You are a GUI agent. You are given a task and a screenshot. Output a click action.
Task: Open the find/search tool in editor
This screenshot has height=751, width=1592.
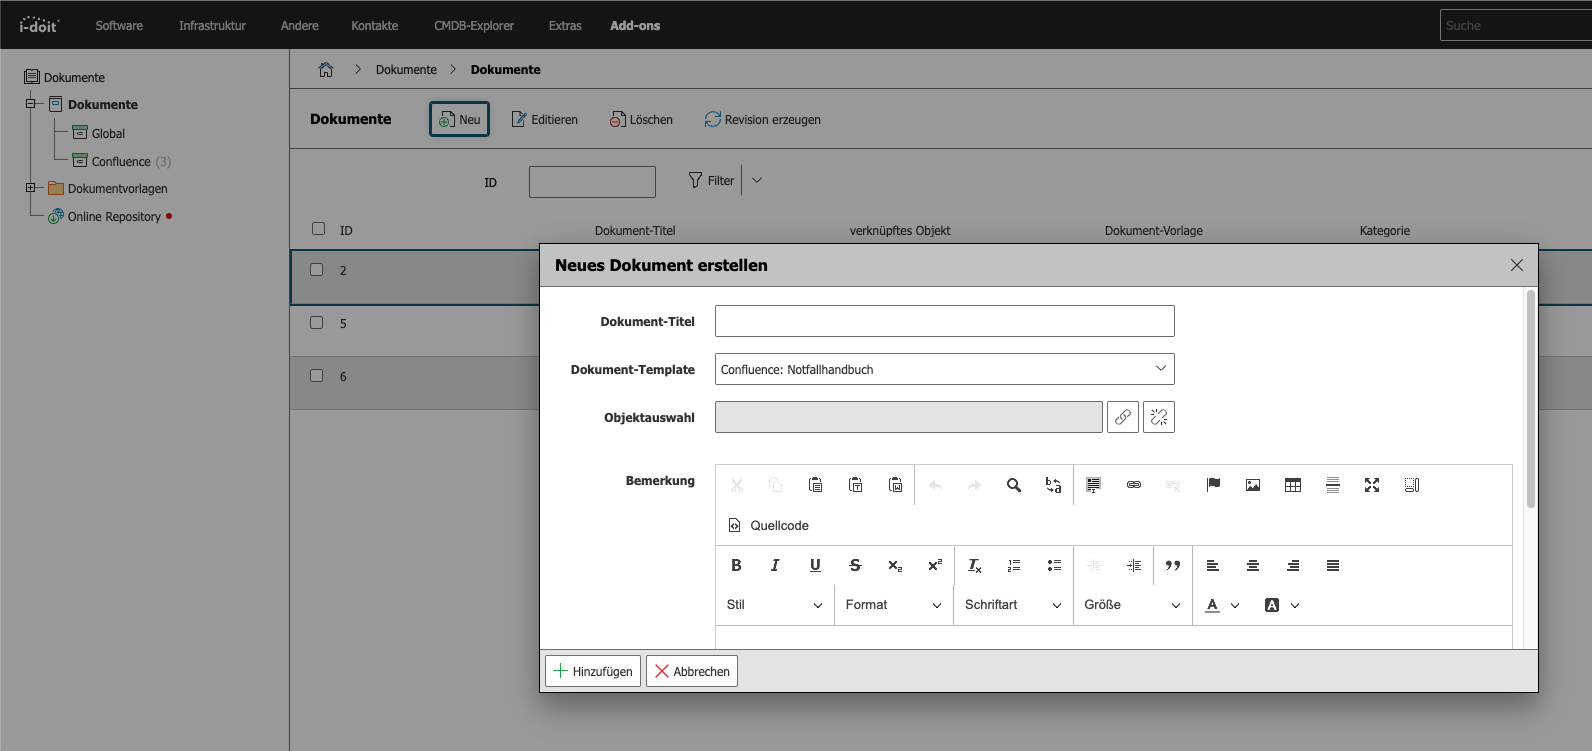click(1013, 485)
